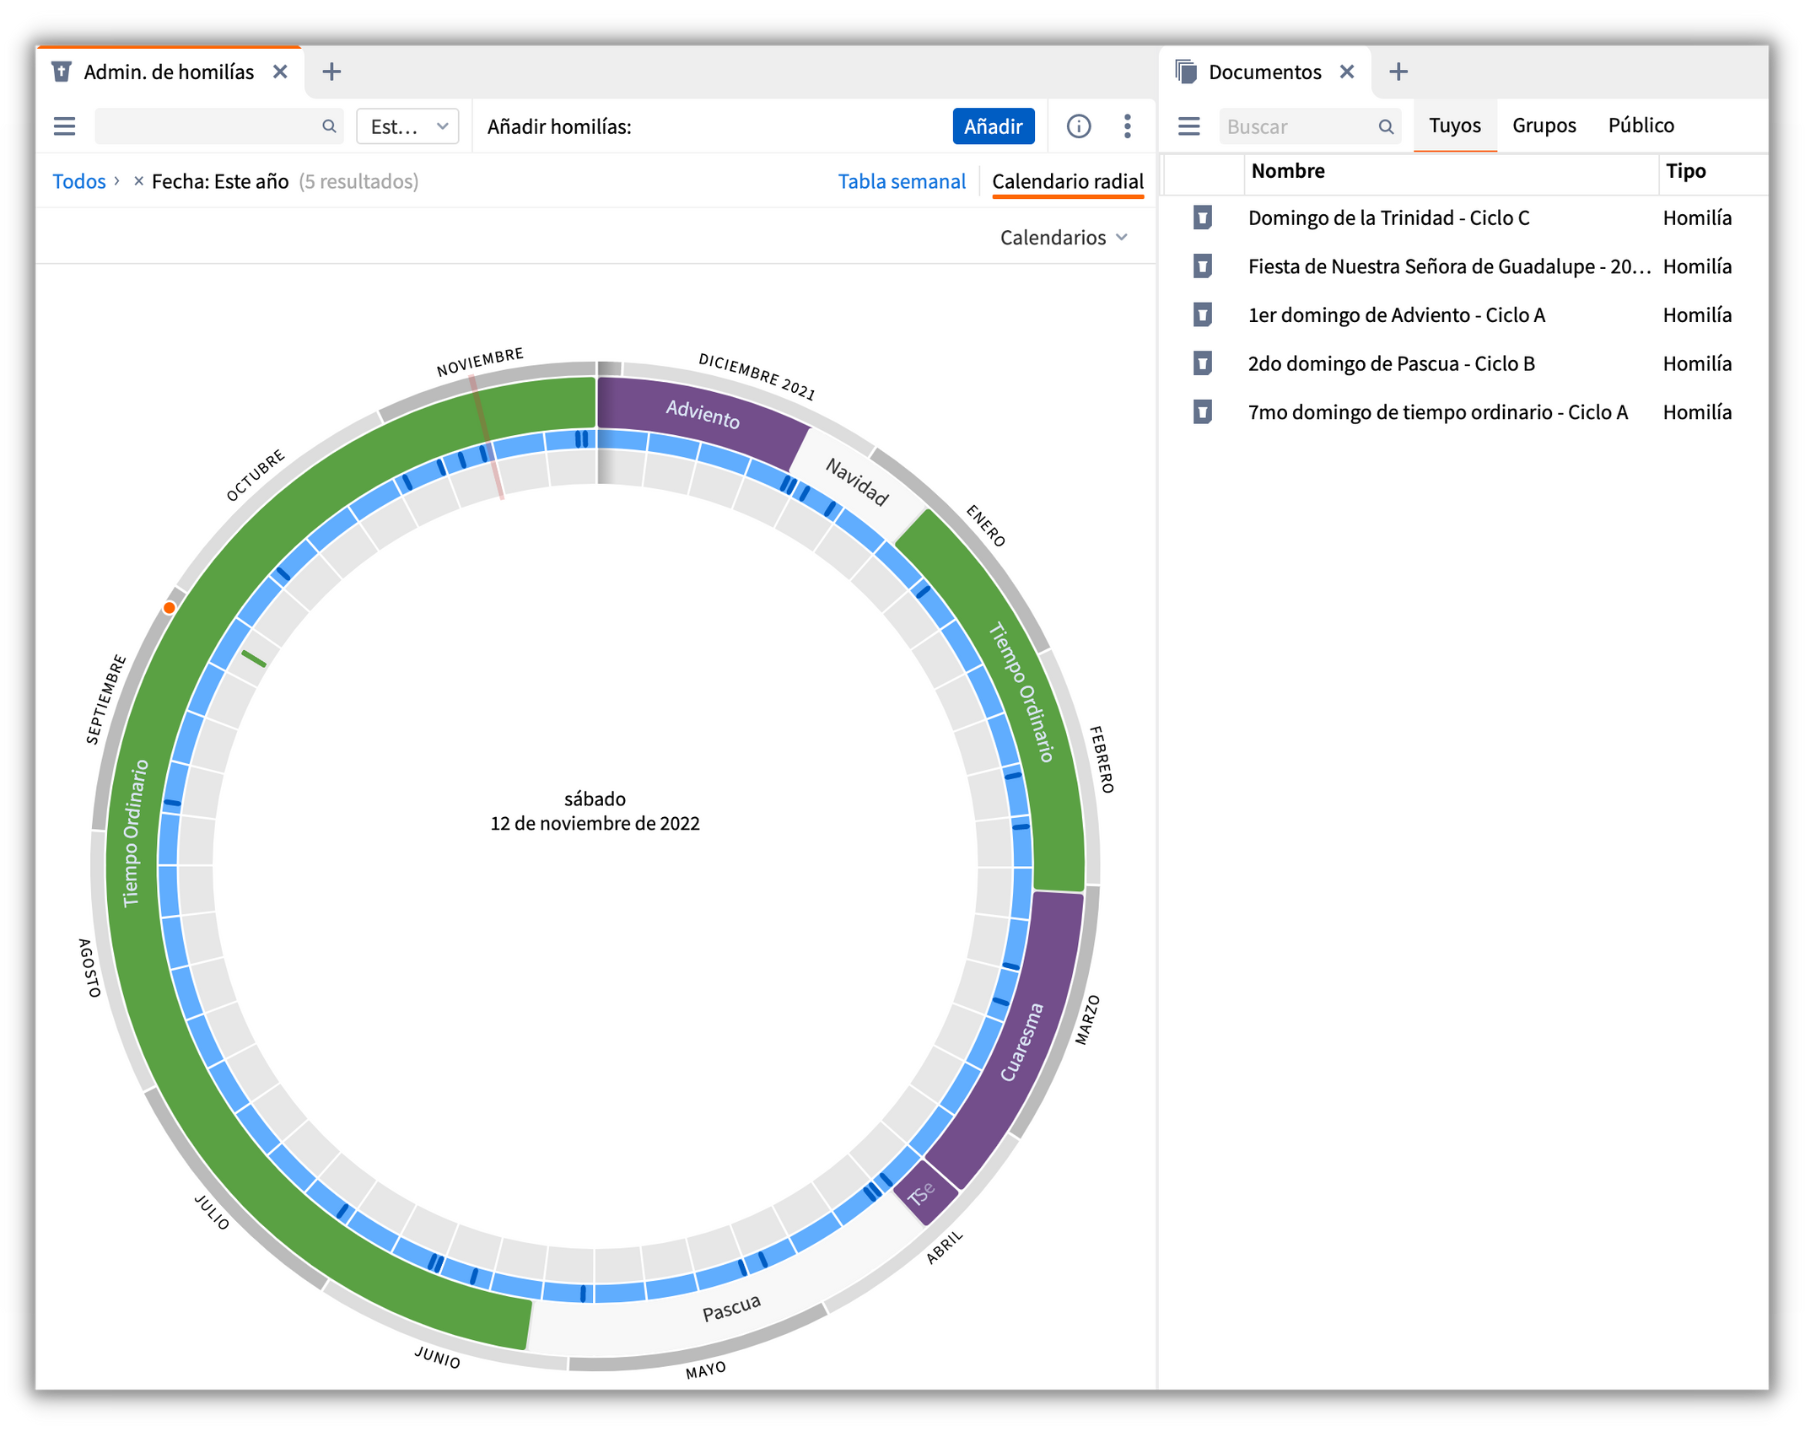This screenshot has width=1805, height=1442.
Task: Switch to Tabla semanal view
Action: pyautogui.click(x=901, y=181)
